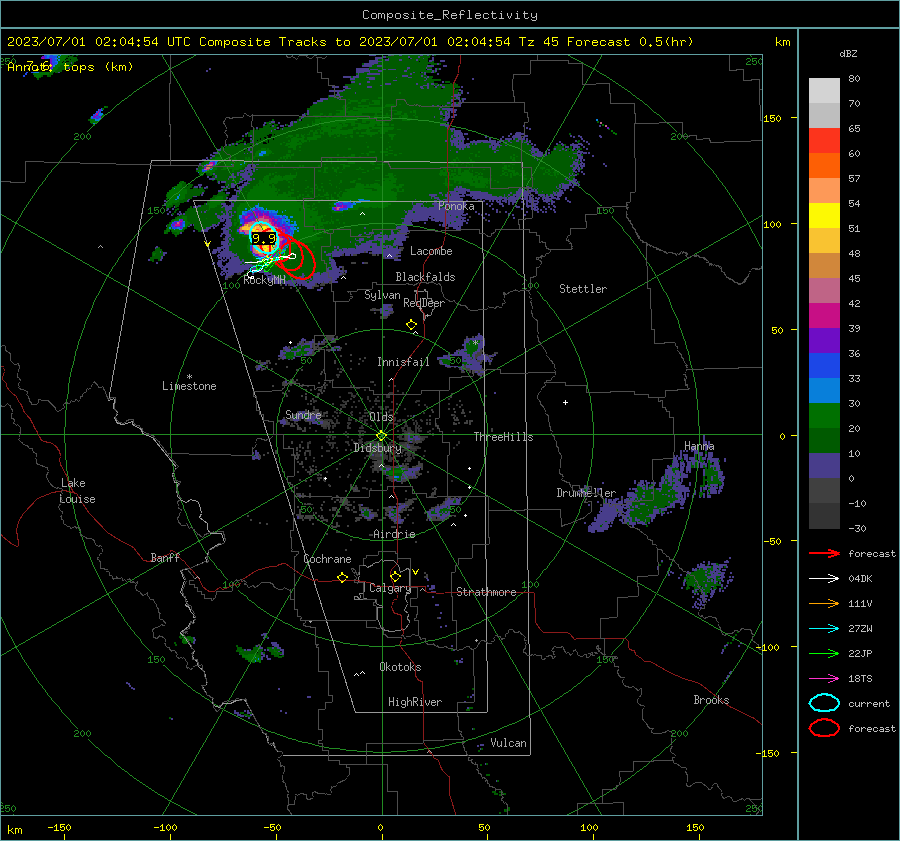Click the Stettler city label
This screenshot has width=900, height=841.
(x=583, y=289)
